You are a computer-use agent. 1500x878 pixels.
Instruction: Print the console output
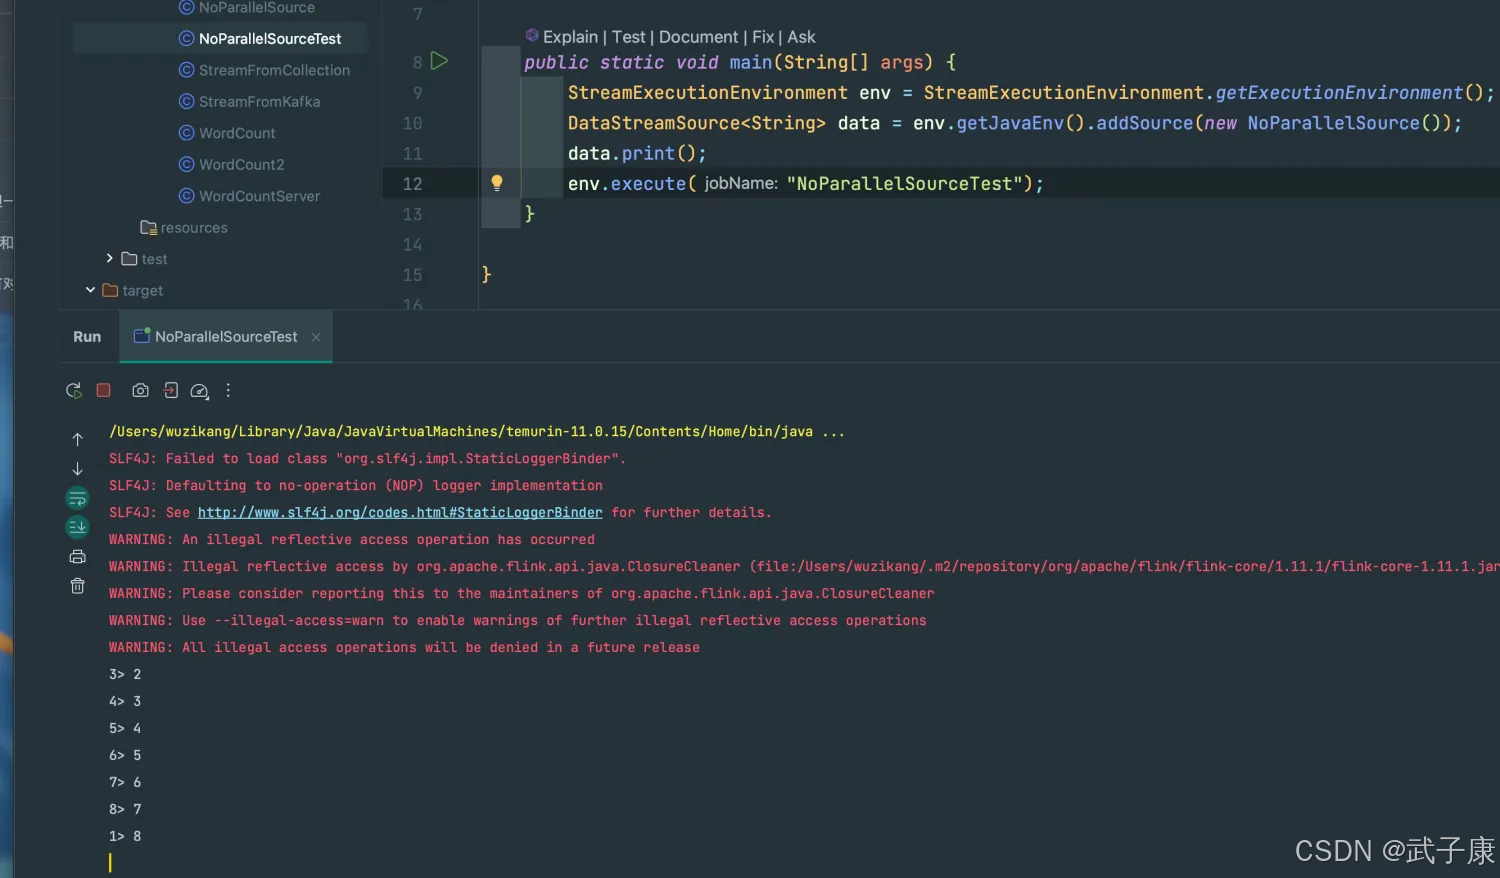[x=77, y=557]
